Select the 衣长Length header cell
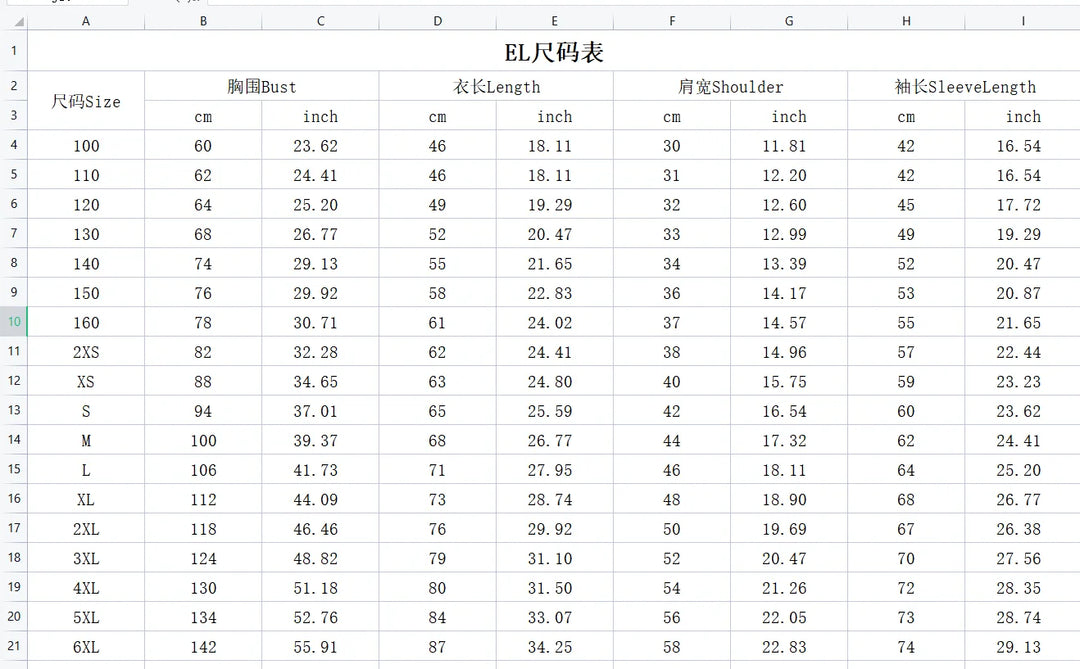The height and width of the screenshot is (669, 1080). coord(496,87)
